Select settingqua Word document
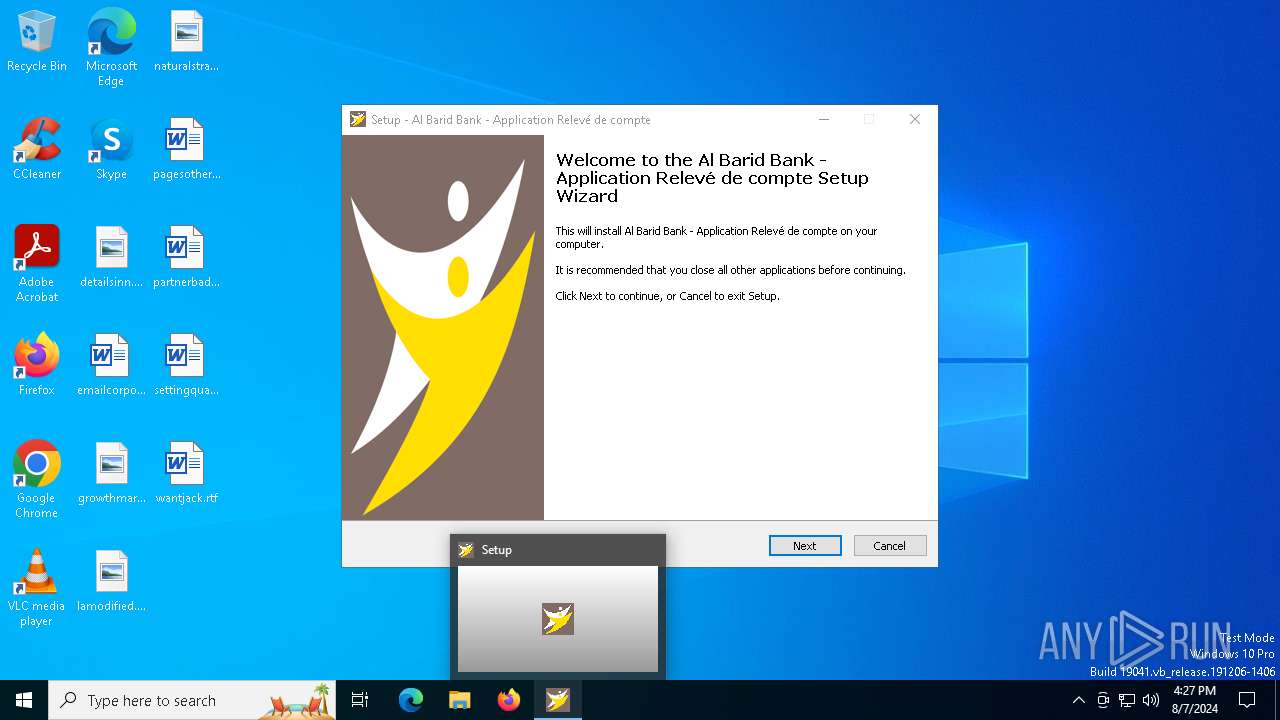Screen dimensions: 1280x720 [186, 366]
